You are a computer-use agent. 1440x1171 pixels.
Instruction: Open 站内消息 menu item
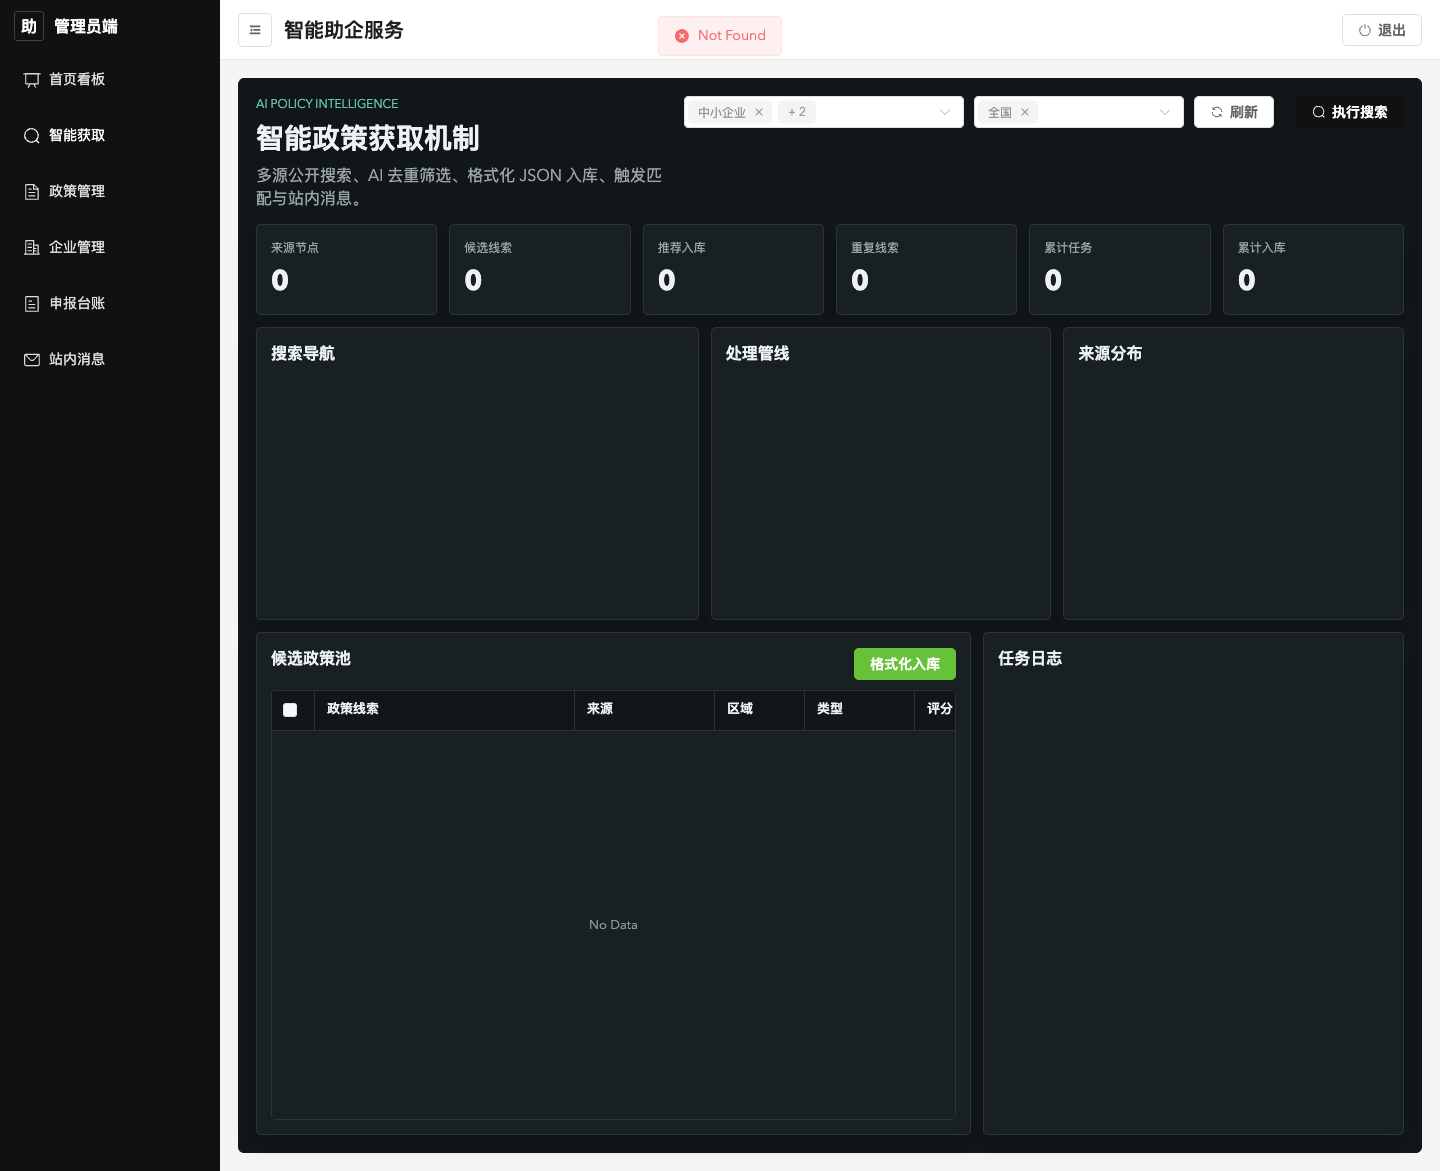pyautogui.click(x=110, y=360)
